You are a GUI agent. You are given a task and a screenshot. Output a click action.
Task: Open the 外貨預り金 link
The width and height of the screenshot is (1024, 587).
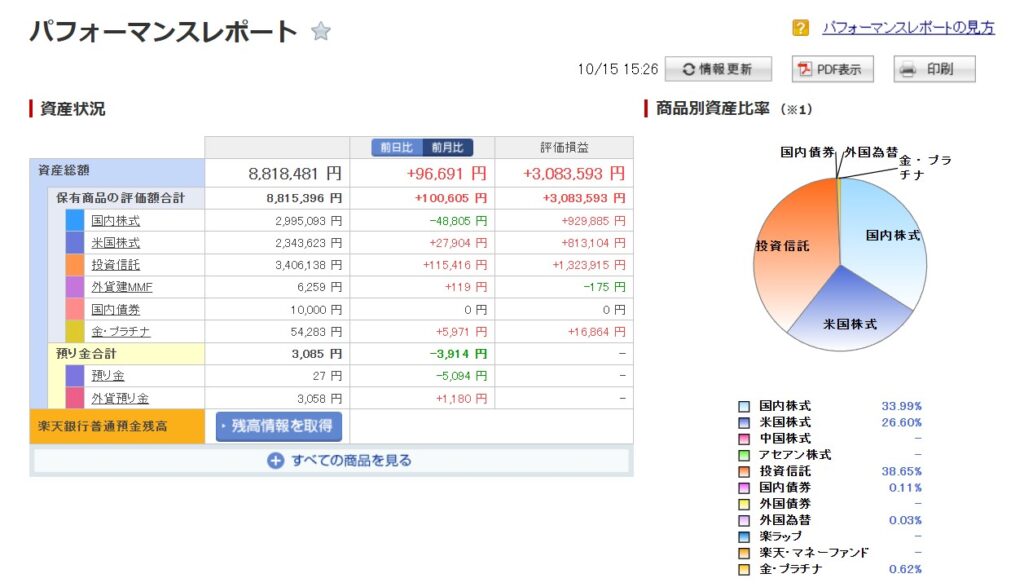(x=115, y=398)
